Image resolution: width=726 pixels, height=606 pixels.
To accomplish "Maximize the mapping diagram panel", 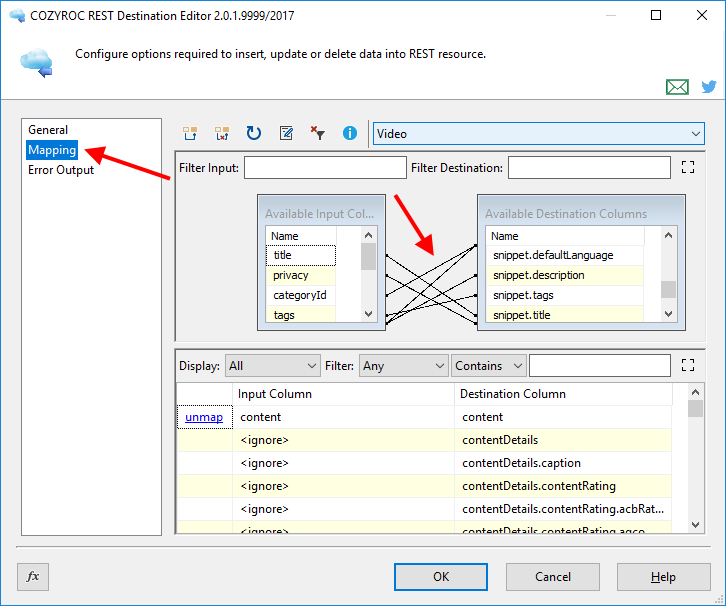I will pos(688,167).
